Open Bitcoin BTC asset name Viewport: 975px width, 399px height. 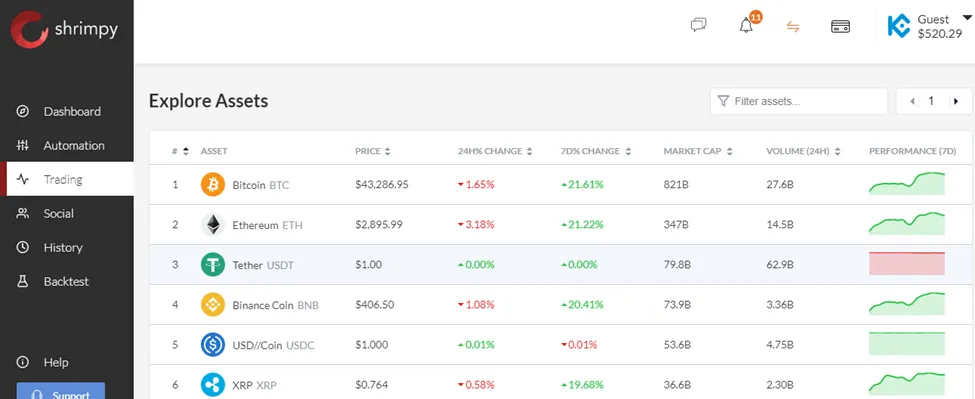pos(261,185)
